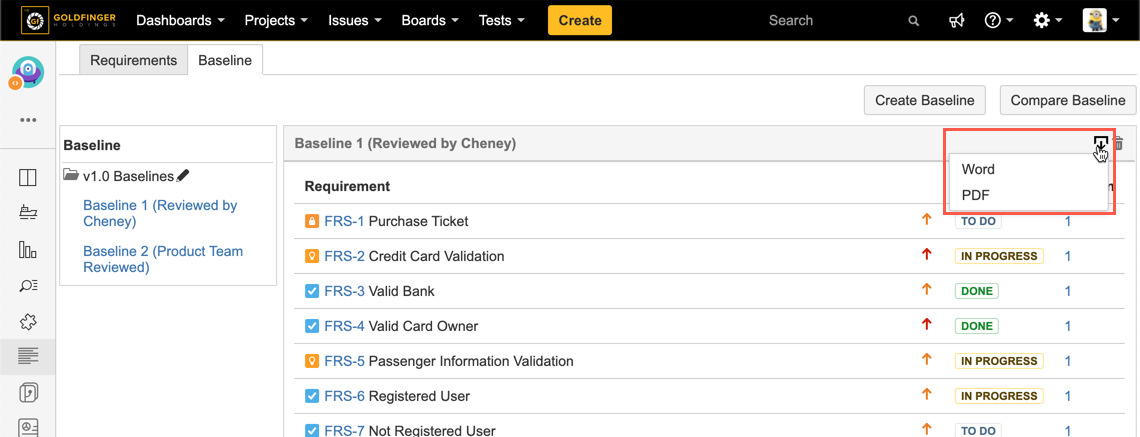Expand the Dashboards dropdown menu

tap(180, 21)
